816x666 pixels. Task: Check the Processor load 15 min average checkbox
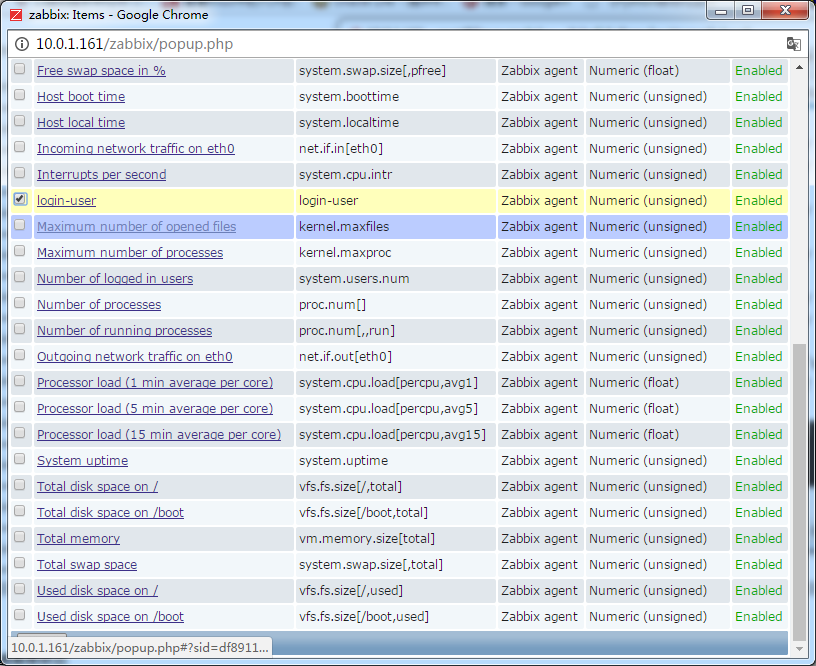(20, 433)
